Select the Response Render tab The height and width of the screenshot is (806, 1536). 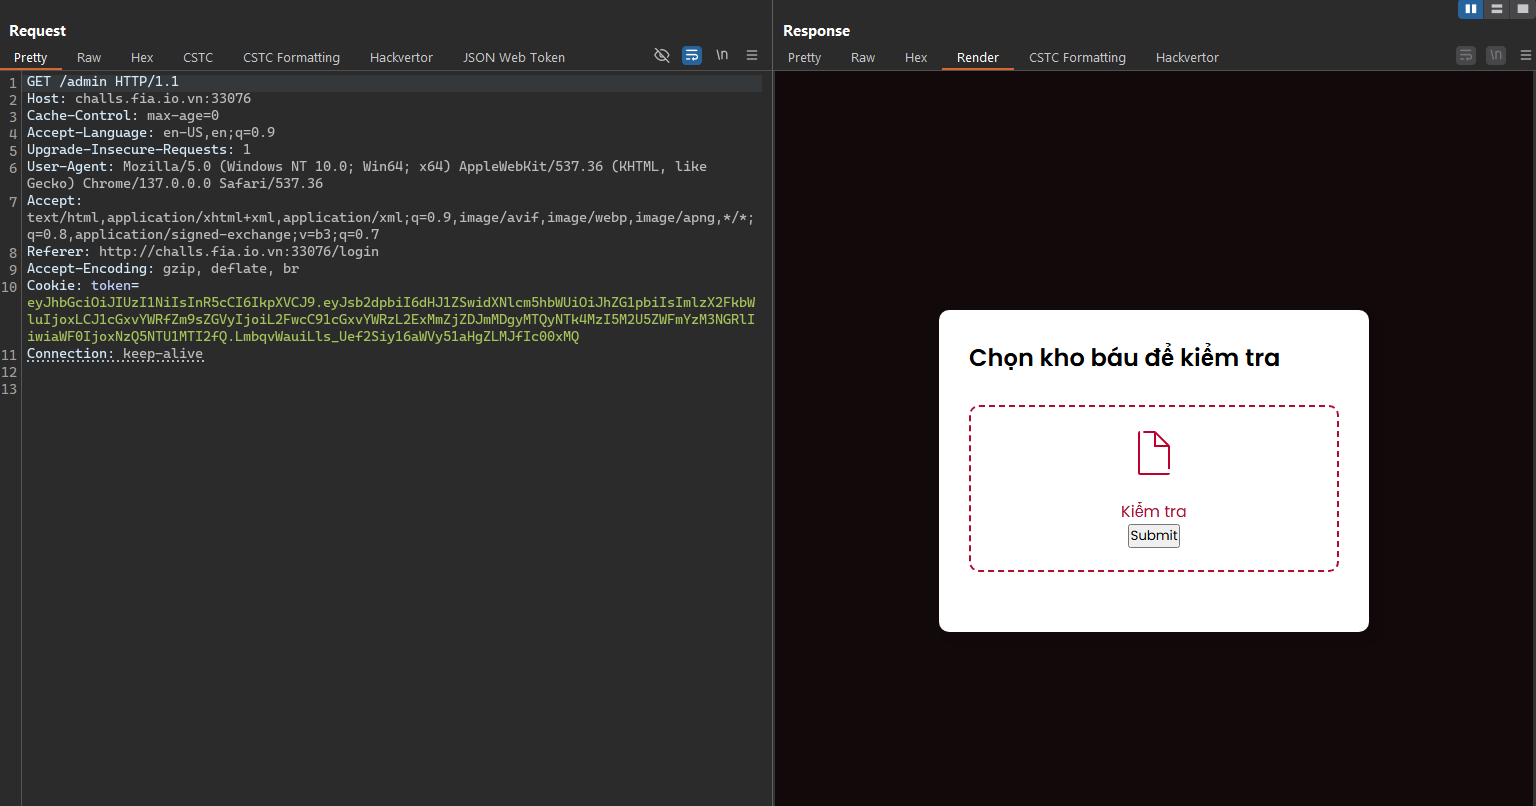click(978, 57)
